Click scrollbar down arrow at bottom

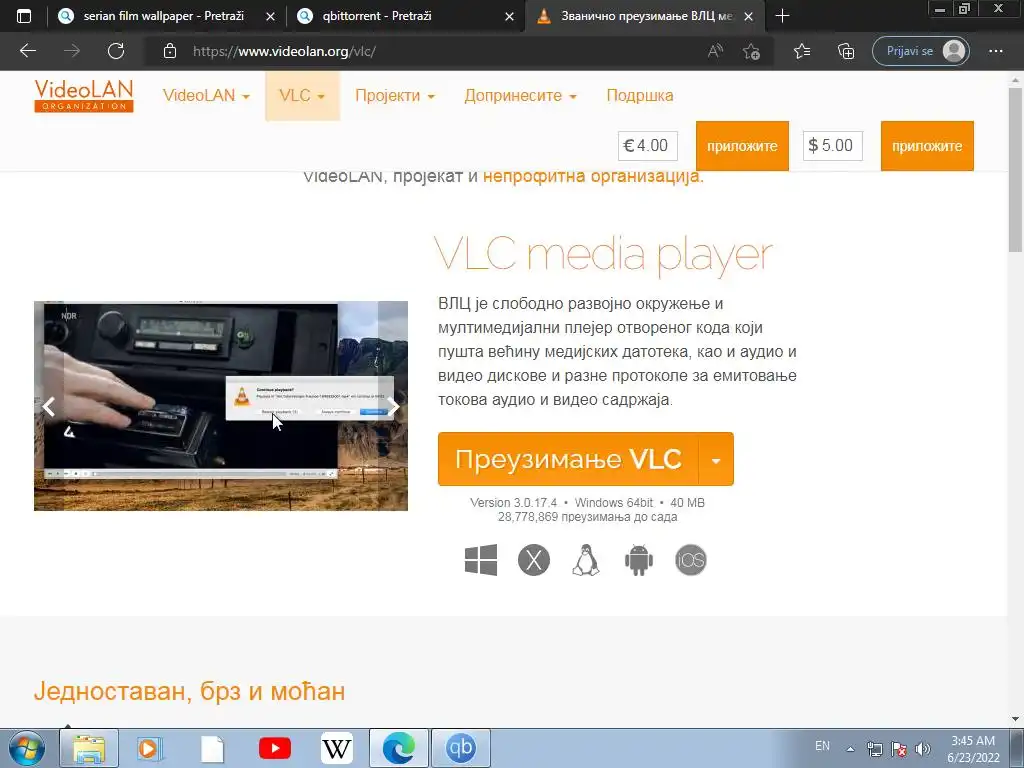[1016, 719]
